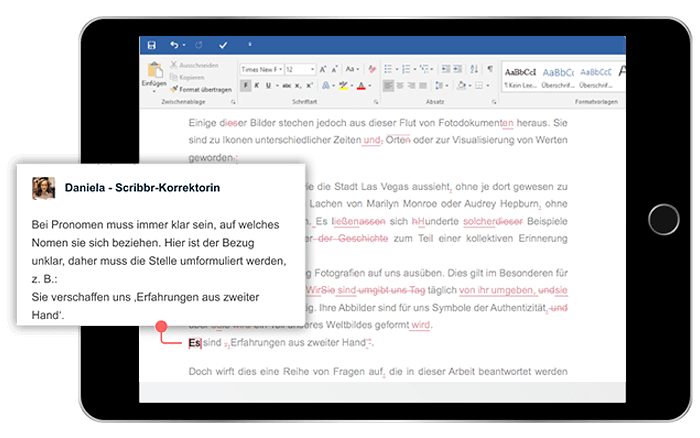The height and width of the screenshot is (438, 700).
Task: Click the text highlight color icon
Action: tap(342, 86)
